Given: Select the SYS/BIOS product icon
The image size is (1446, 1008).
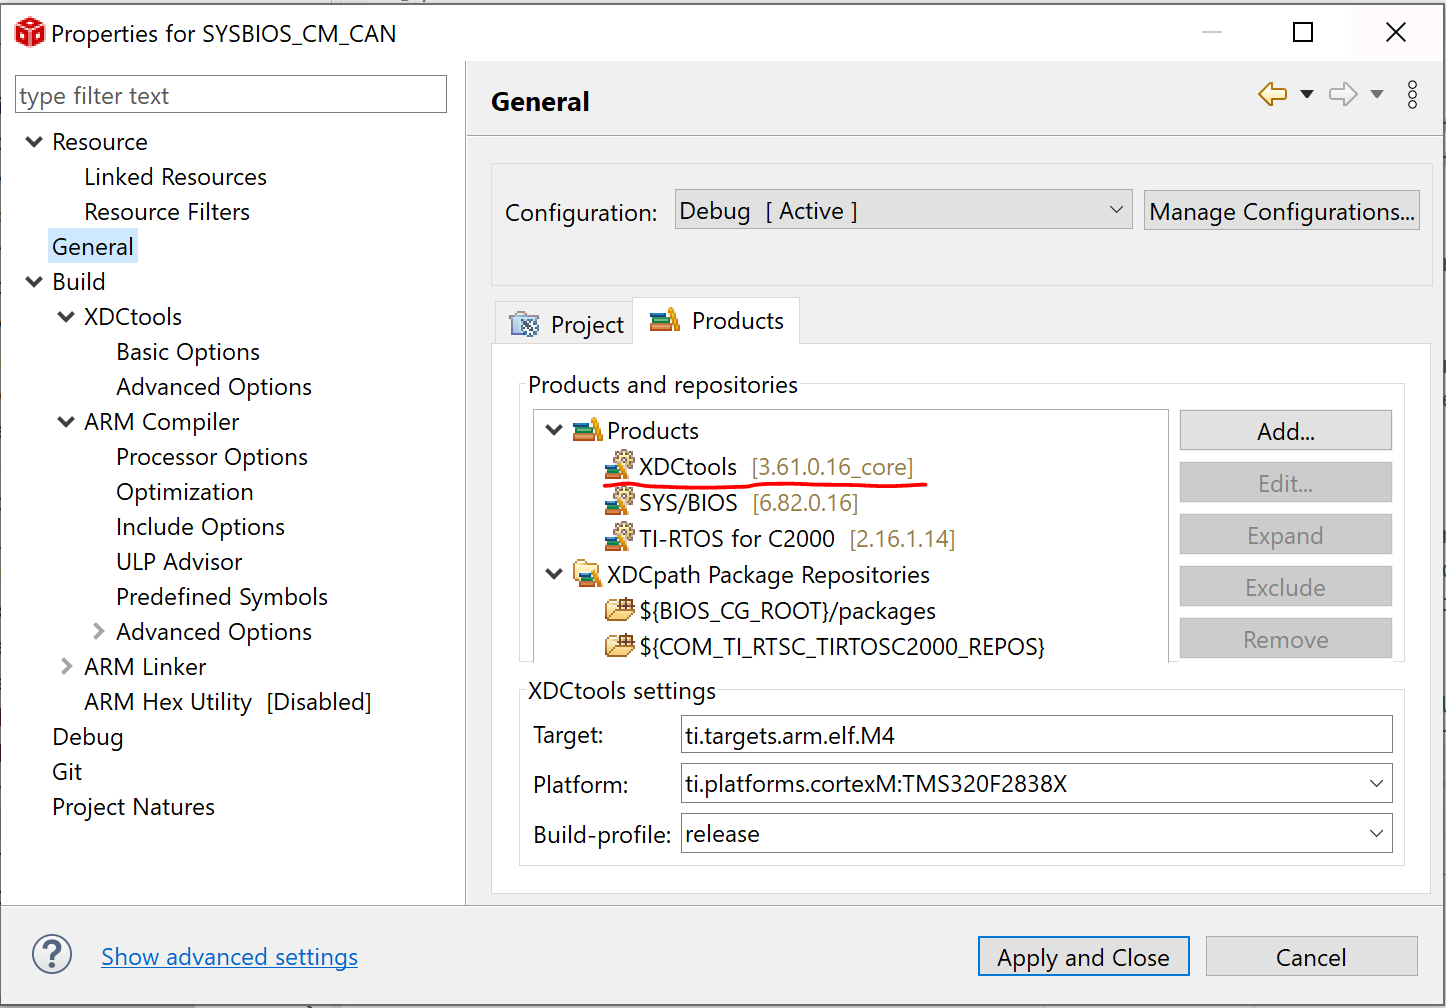Looking at the screenshot, I should [620, 502].
